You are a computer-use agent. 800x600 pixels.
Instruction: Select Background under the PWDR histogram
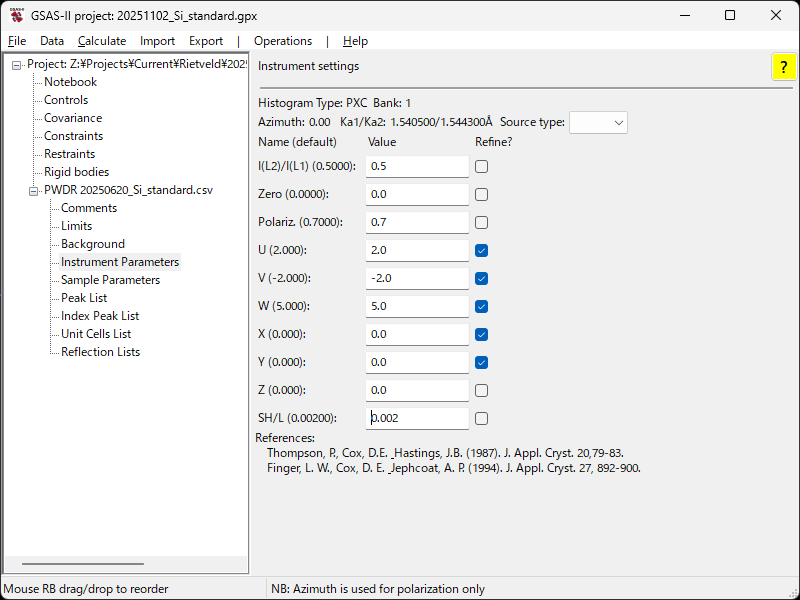(x=93, y=244)
